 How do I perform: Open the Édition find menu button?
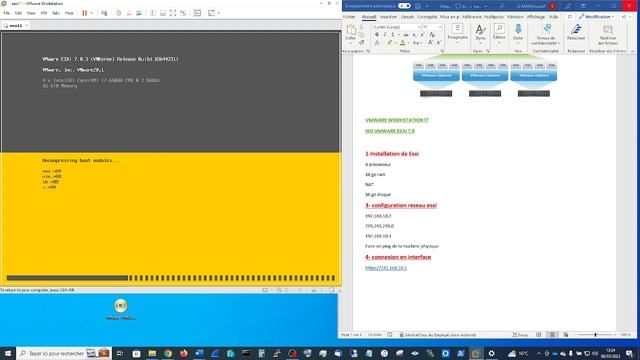coord(499,33)
